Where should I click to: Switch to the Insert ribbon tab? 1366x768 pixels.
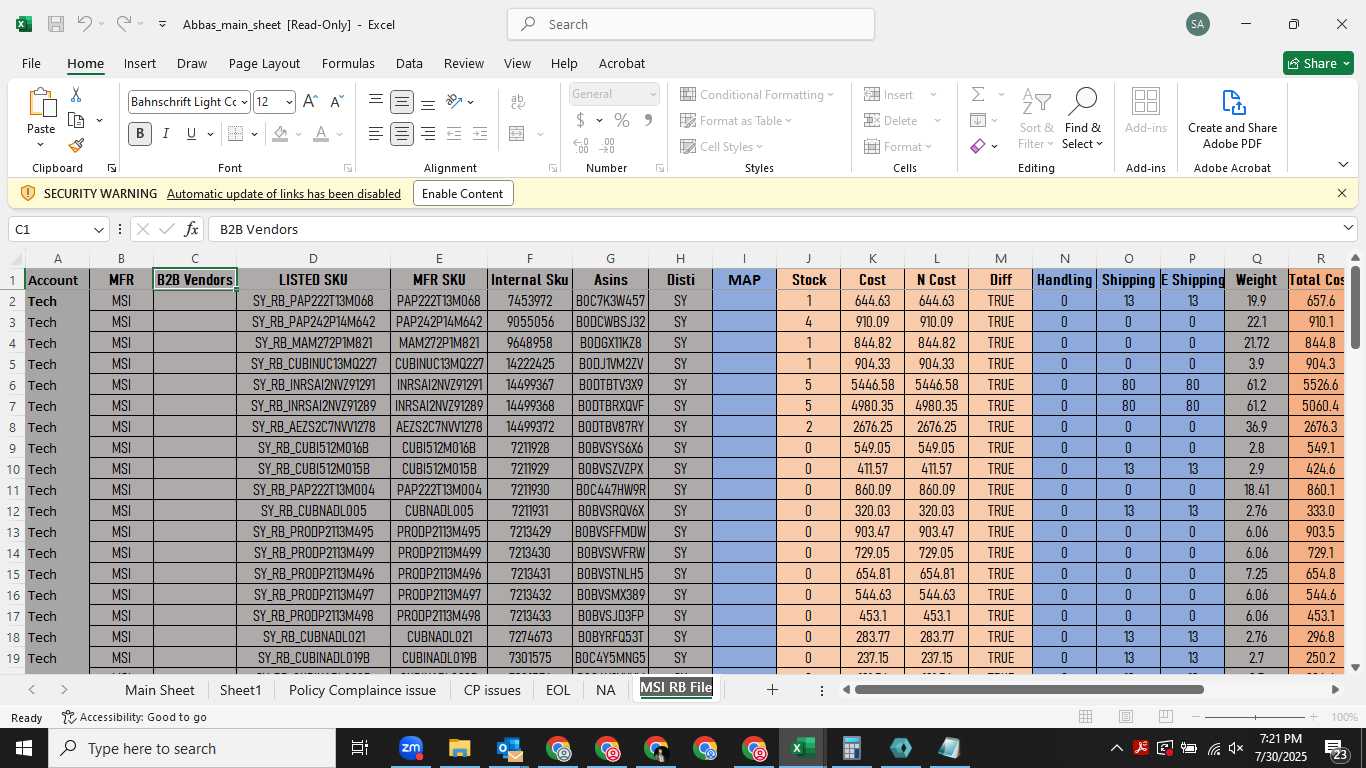tap(140, 63)
